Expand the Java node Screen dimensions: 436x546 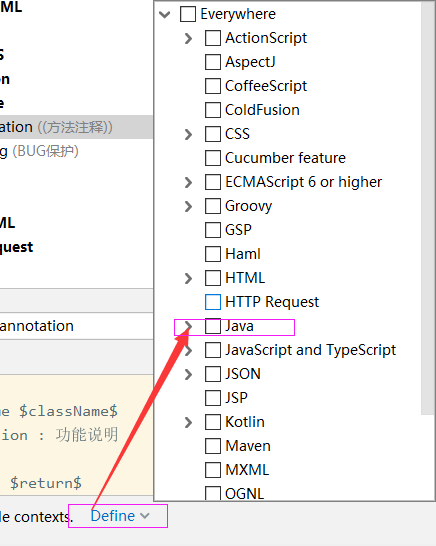point(188,326)
